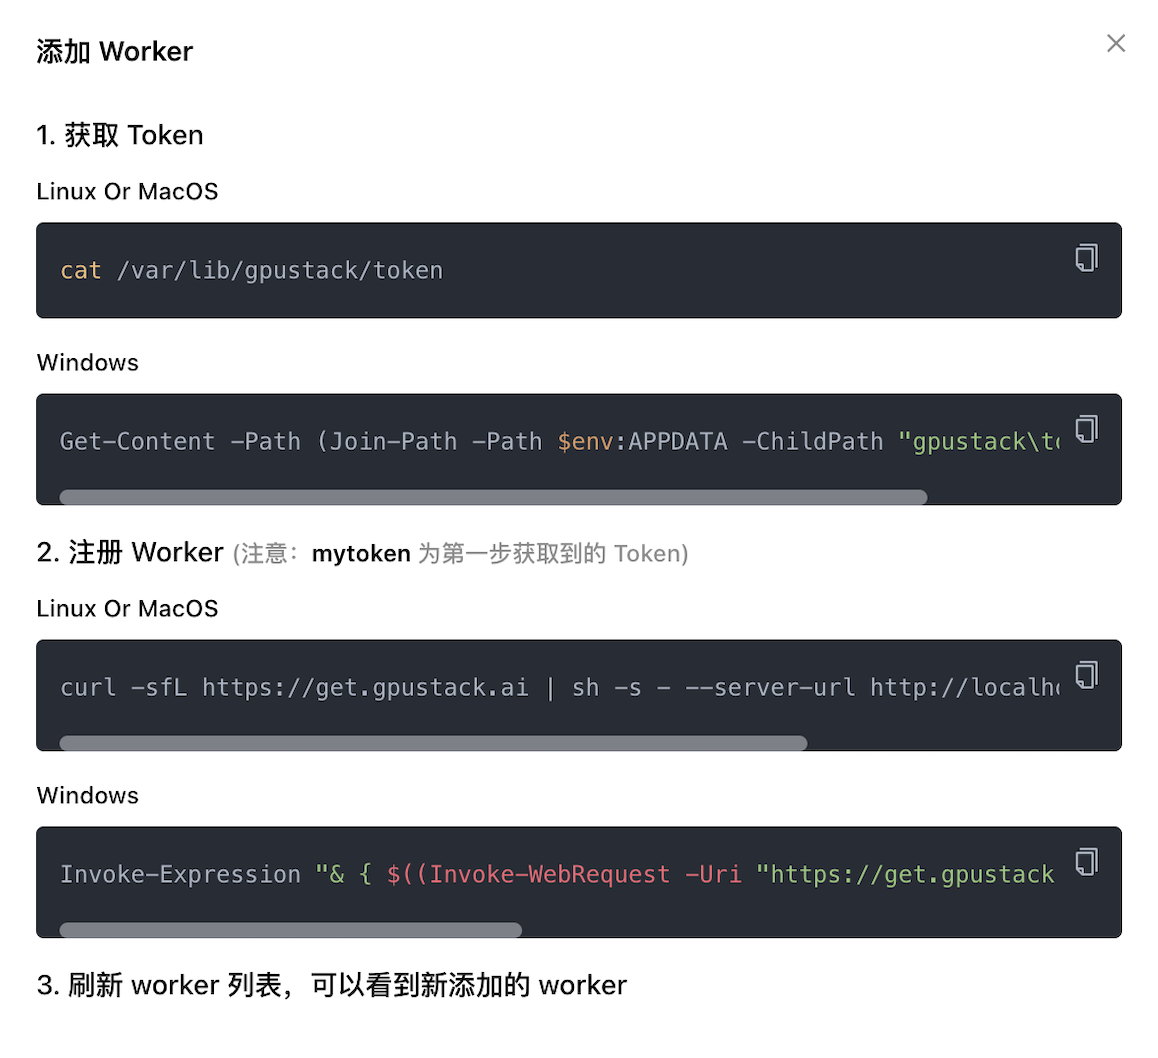Image resolution: width=1158 pixels, height=1058 pixels.
Task: Click the 添加 Worker dialog title
Action: (114, 52)
